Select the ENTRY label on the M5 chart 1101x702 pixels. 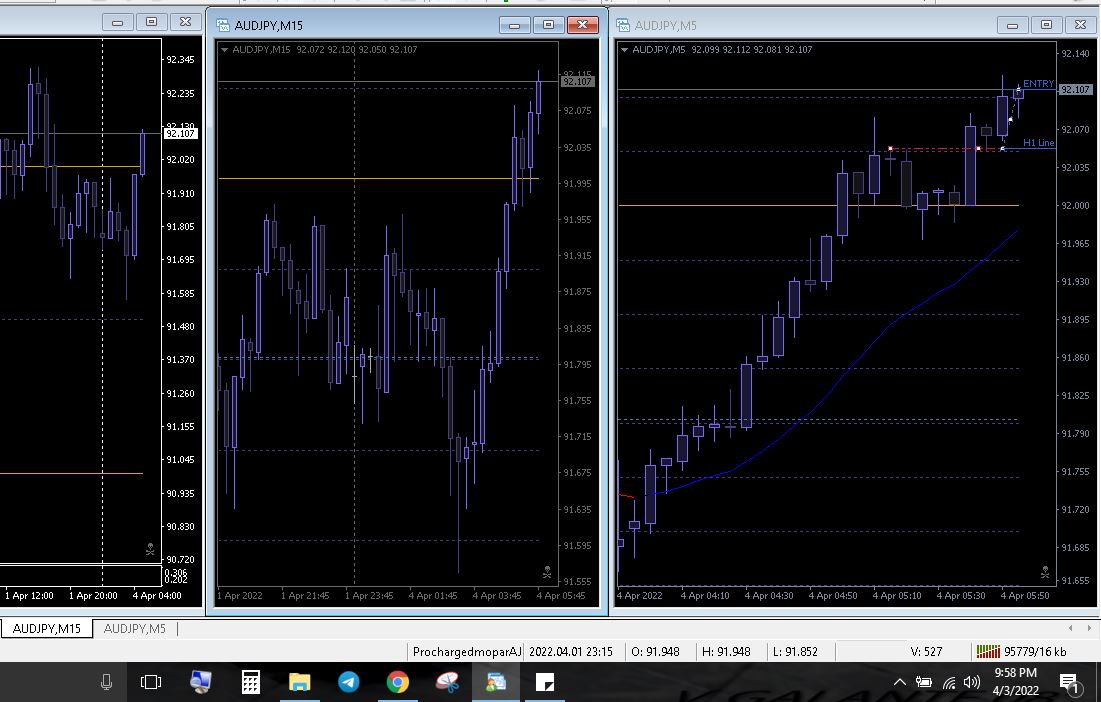[x=1039, y=84]
